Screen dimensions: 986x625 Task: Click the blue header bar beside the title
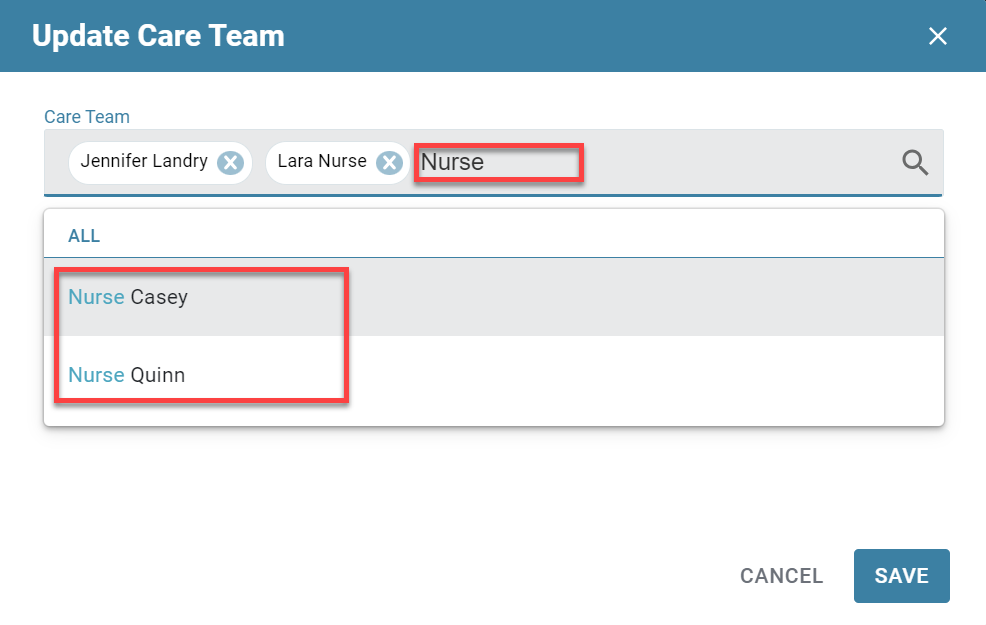[x=597, y=36]
